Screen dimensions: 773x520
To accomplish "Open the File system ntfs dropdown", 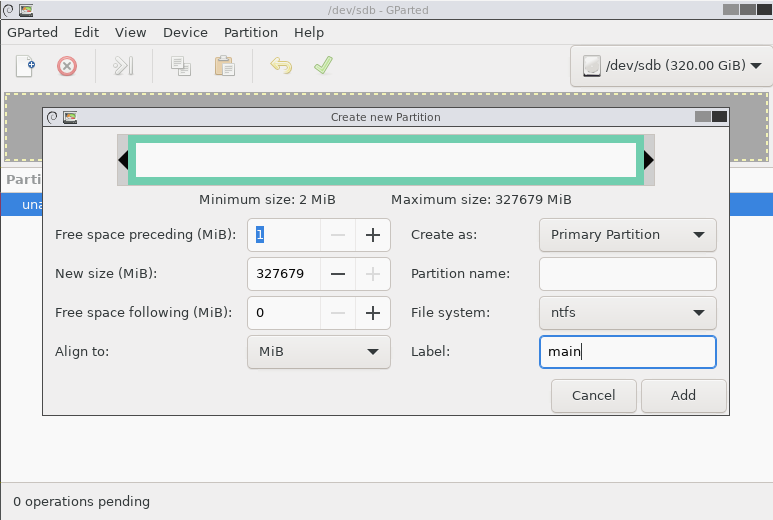I will tap(628, 313).
